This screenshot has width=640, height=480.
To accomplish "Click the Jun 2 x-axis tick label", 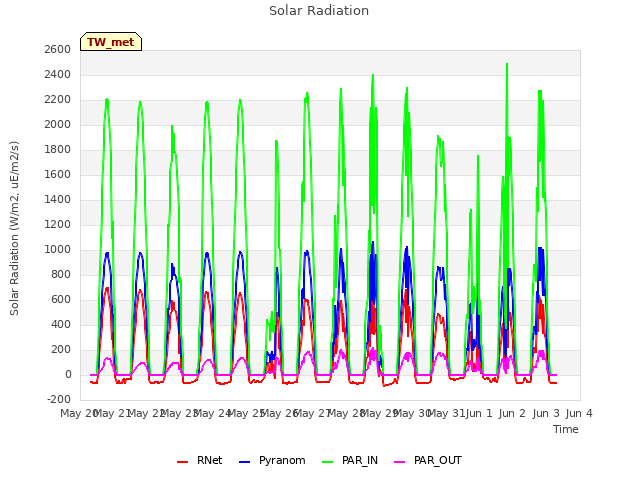I will pyautogui.click(x=512, y=413).
